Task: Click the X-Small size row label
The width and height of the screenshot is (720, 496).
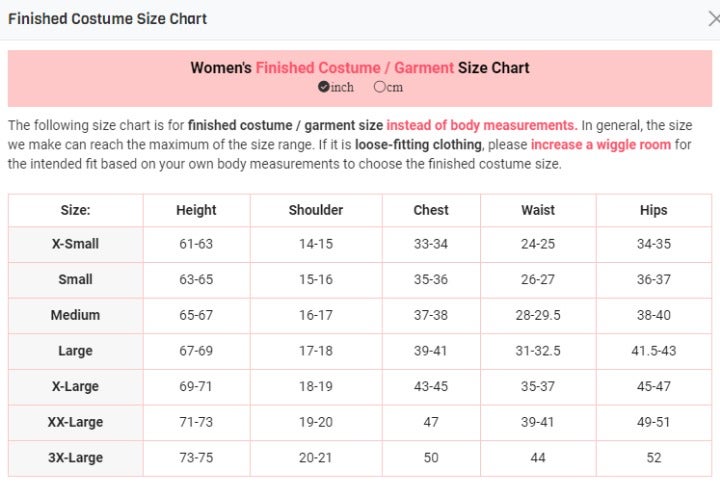Action: click(75, 244)
